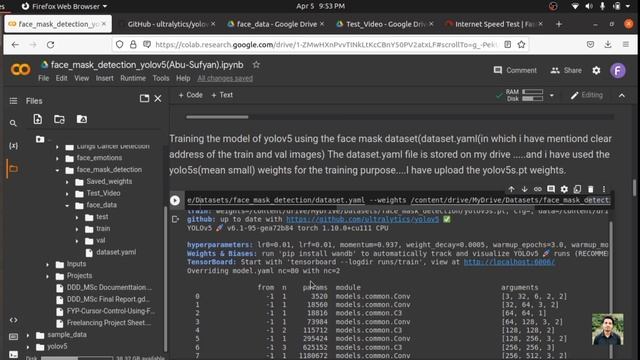The width and height of the screenshot is (640, 360).
Task: Copy link to the cell
Action: click(x=538, y=189)
